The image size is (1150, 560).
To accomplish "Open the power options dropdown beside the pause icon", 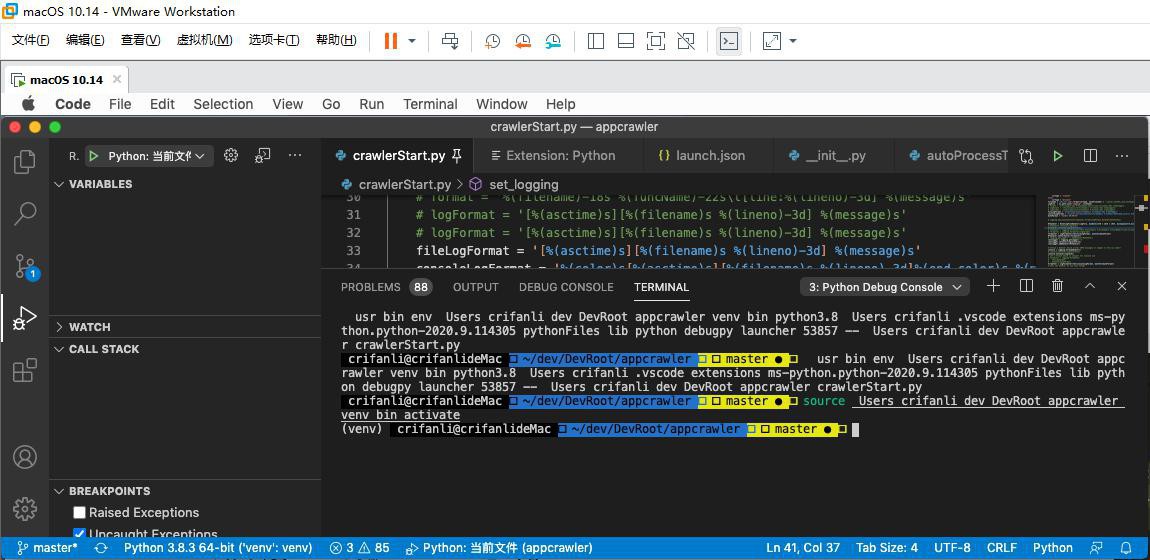I will (x=412, y=41).
